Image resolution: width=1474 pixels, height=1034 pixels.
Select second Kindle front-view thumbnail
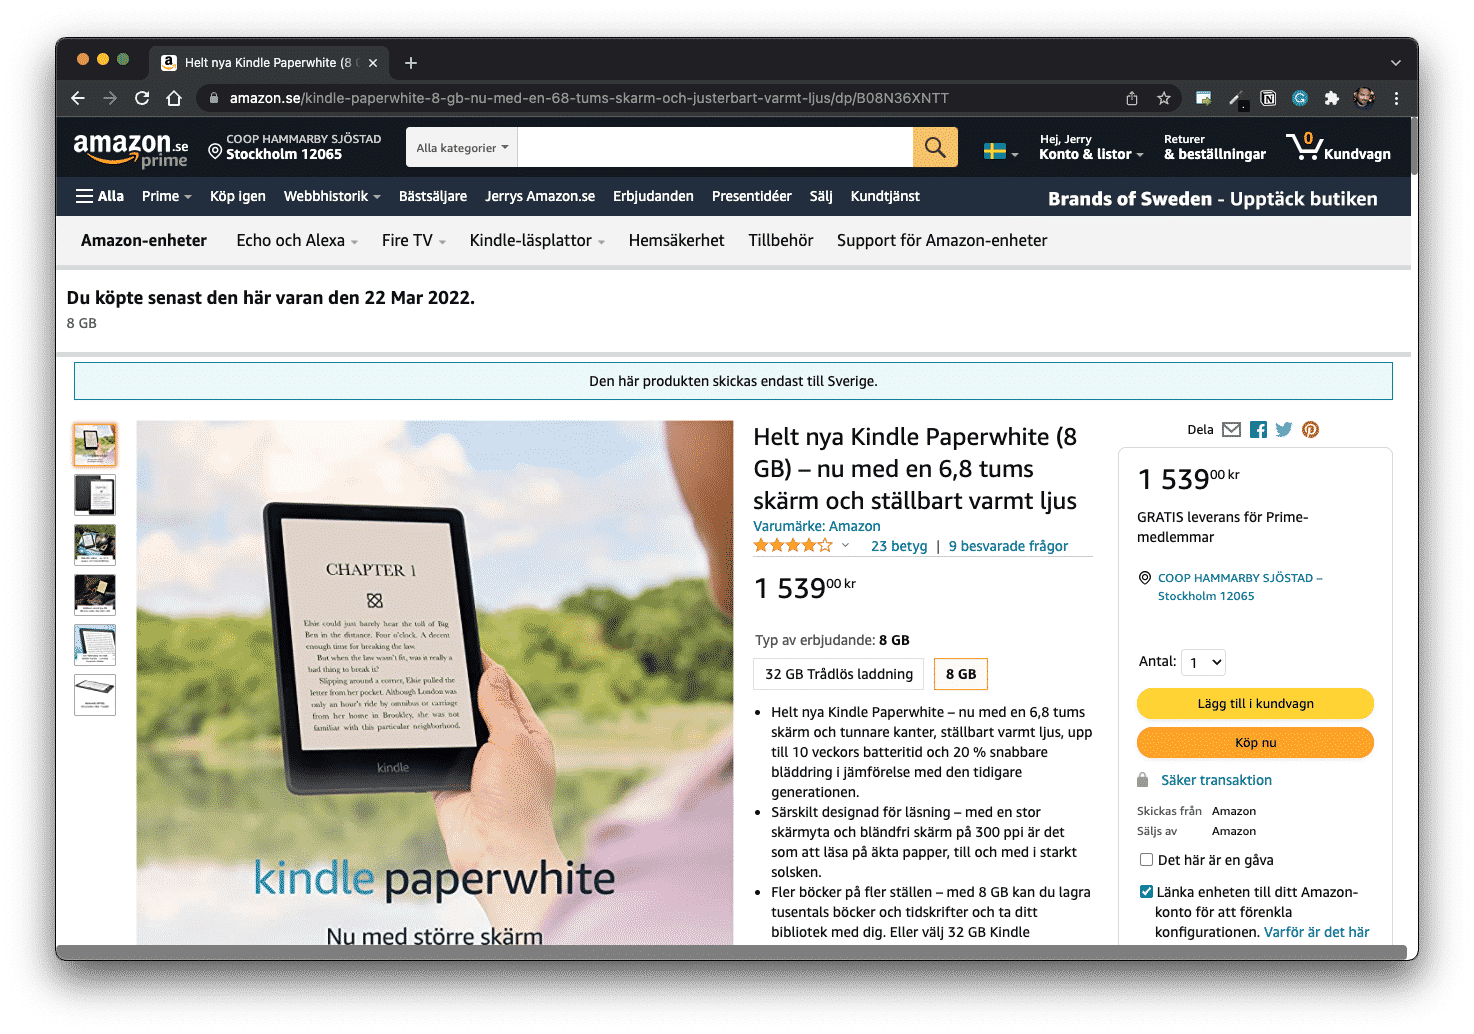click(95, 495)
